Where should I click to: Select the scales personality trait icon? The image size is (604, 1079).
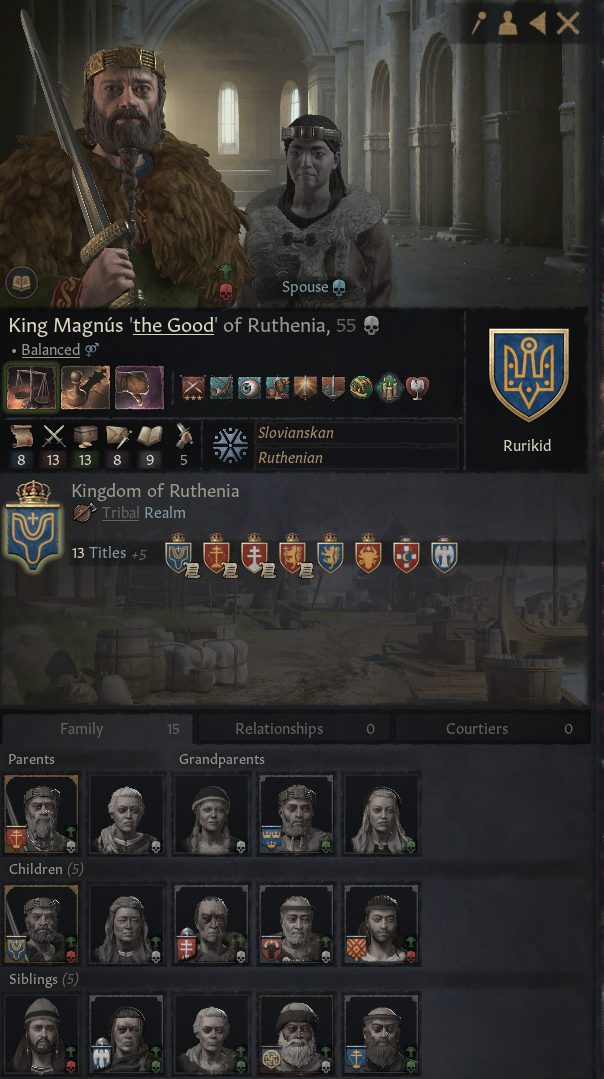pos(32,387)
